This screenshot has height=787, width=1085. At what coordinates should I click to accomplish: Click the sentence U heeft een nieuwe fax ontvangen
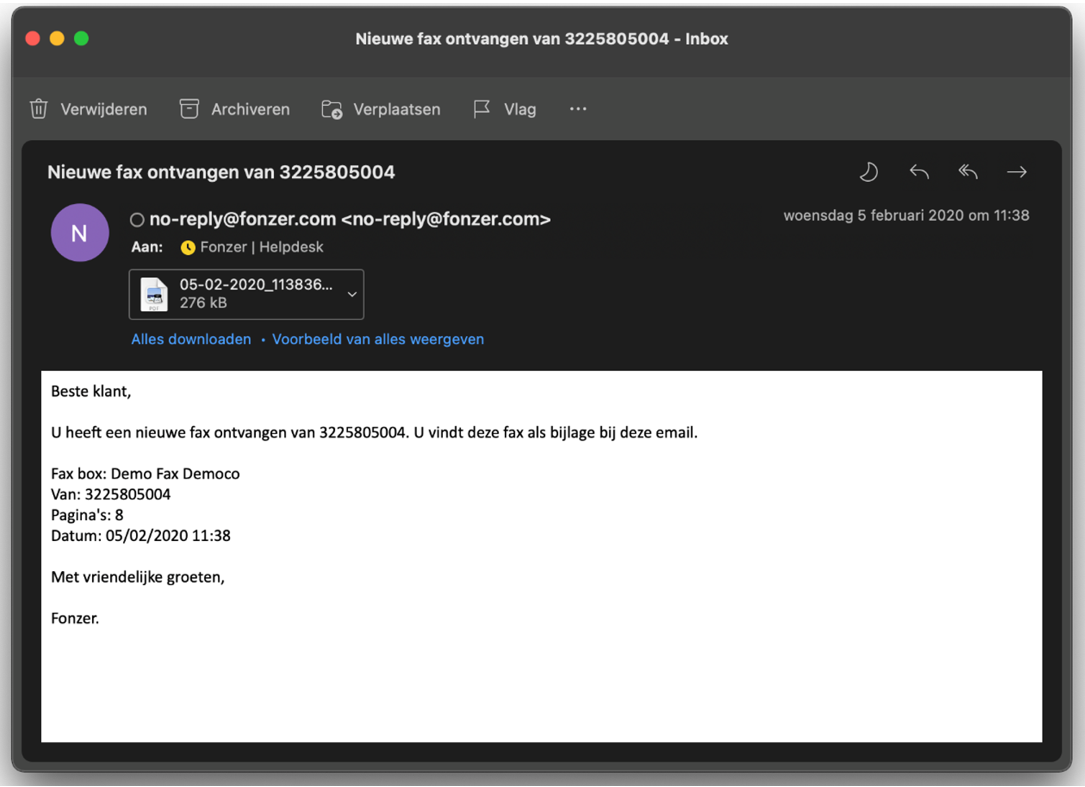(x=374, y=433)
